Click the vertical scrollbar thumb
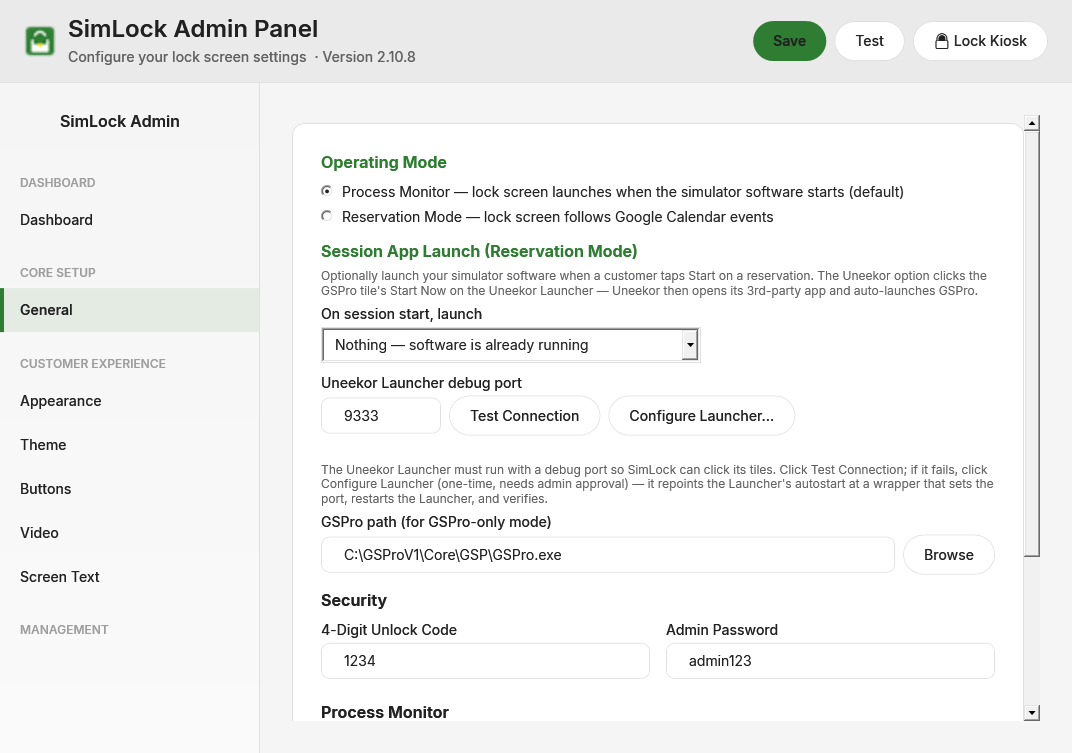Image resolution: width=1072 pixels, height=753 pixels. pos(1032,344)
